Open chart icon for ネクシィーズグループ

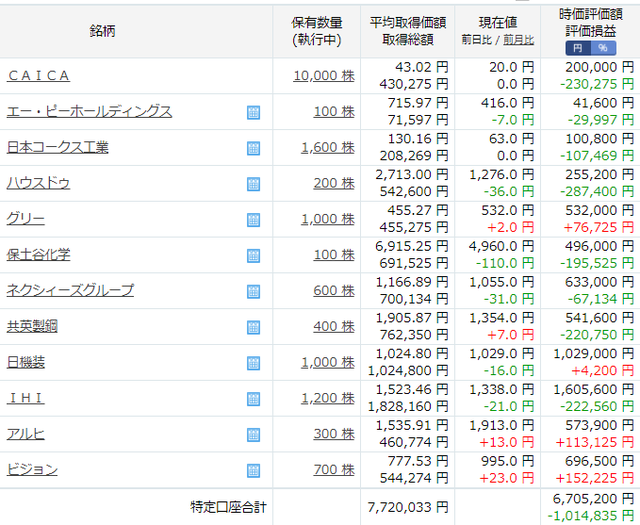tap(253, 291)
